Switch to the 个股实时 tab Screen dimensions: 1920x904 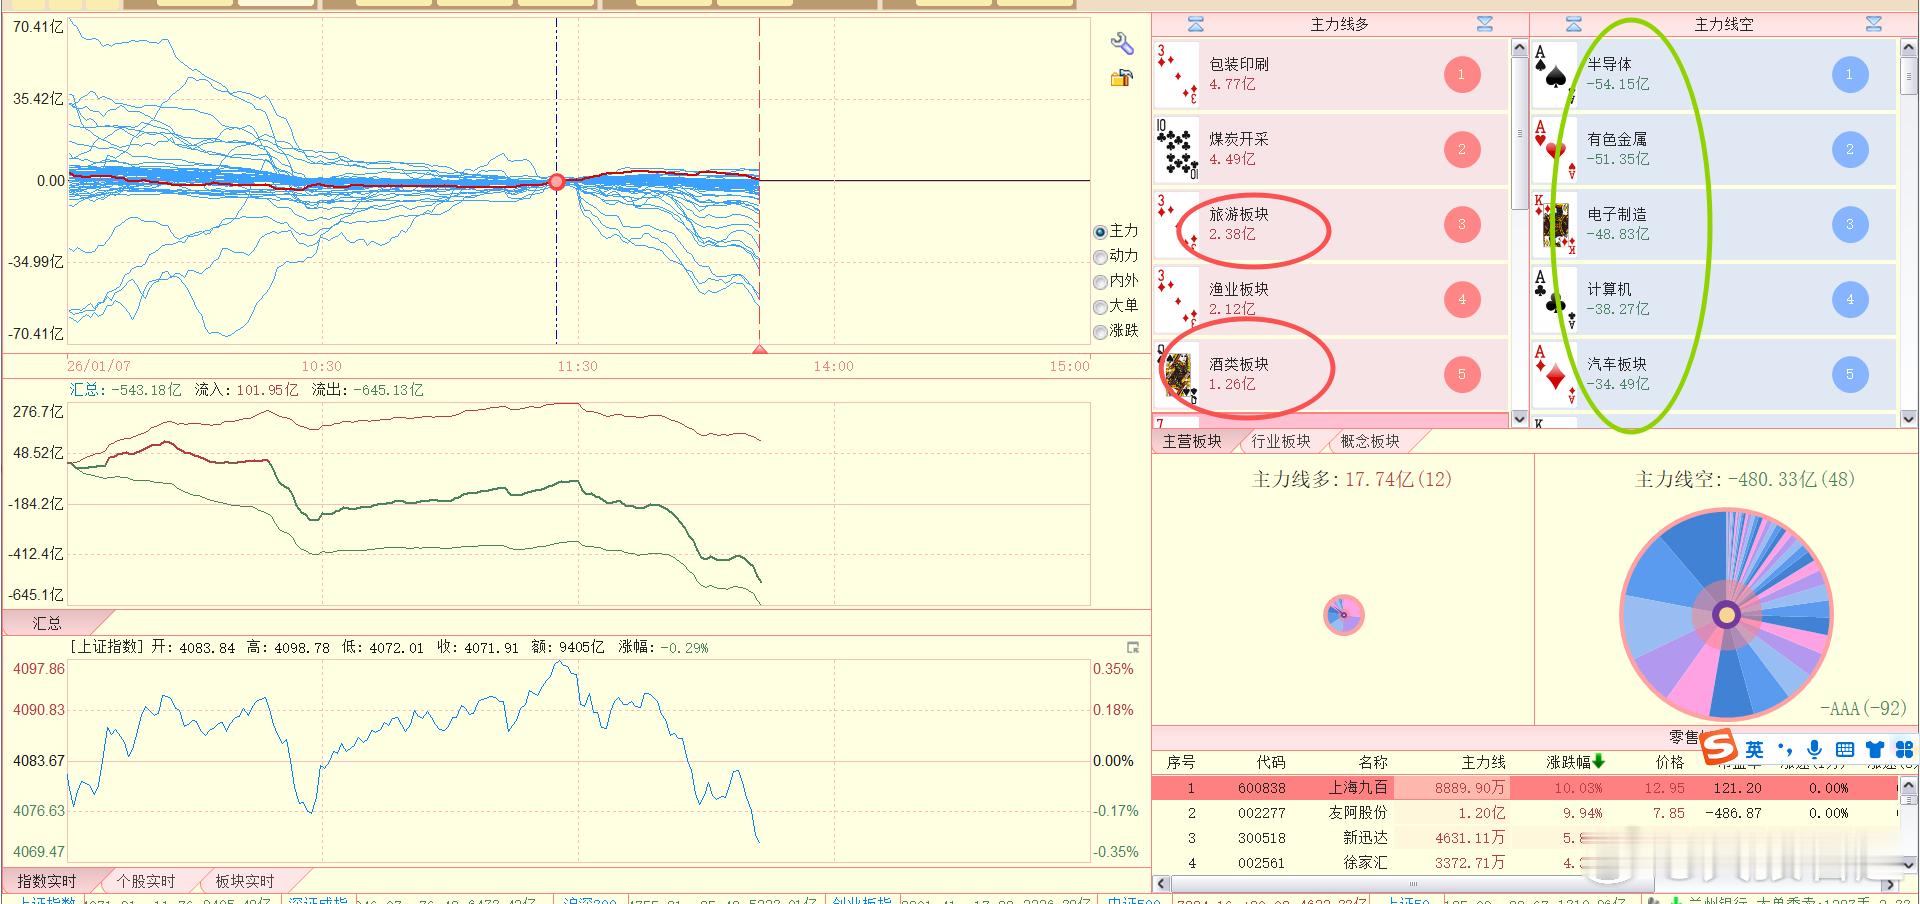[145, 881]
